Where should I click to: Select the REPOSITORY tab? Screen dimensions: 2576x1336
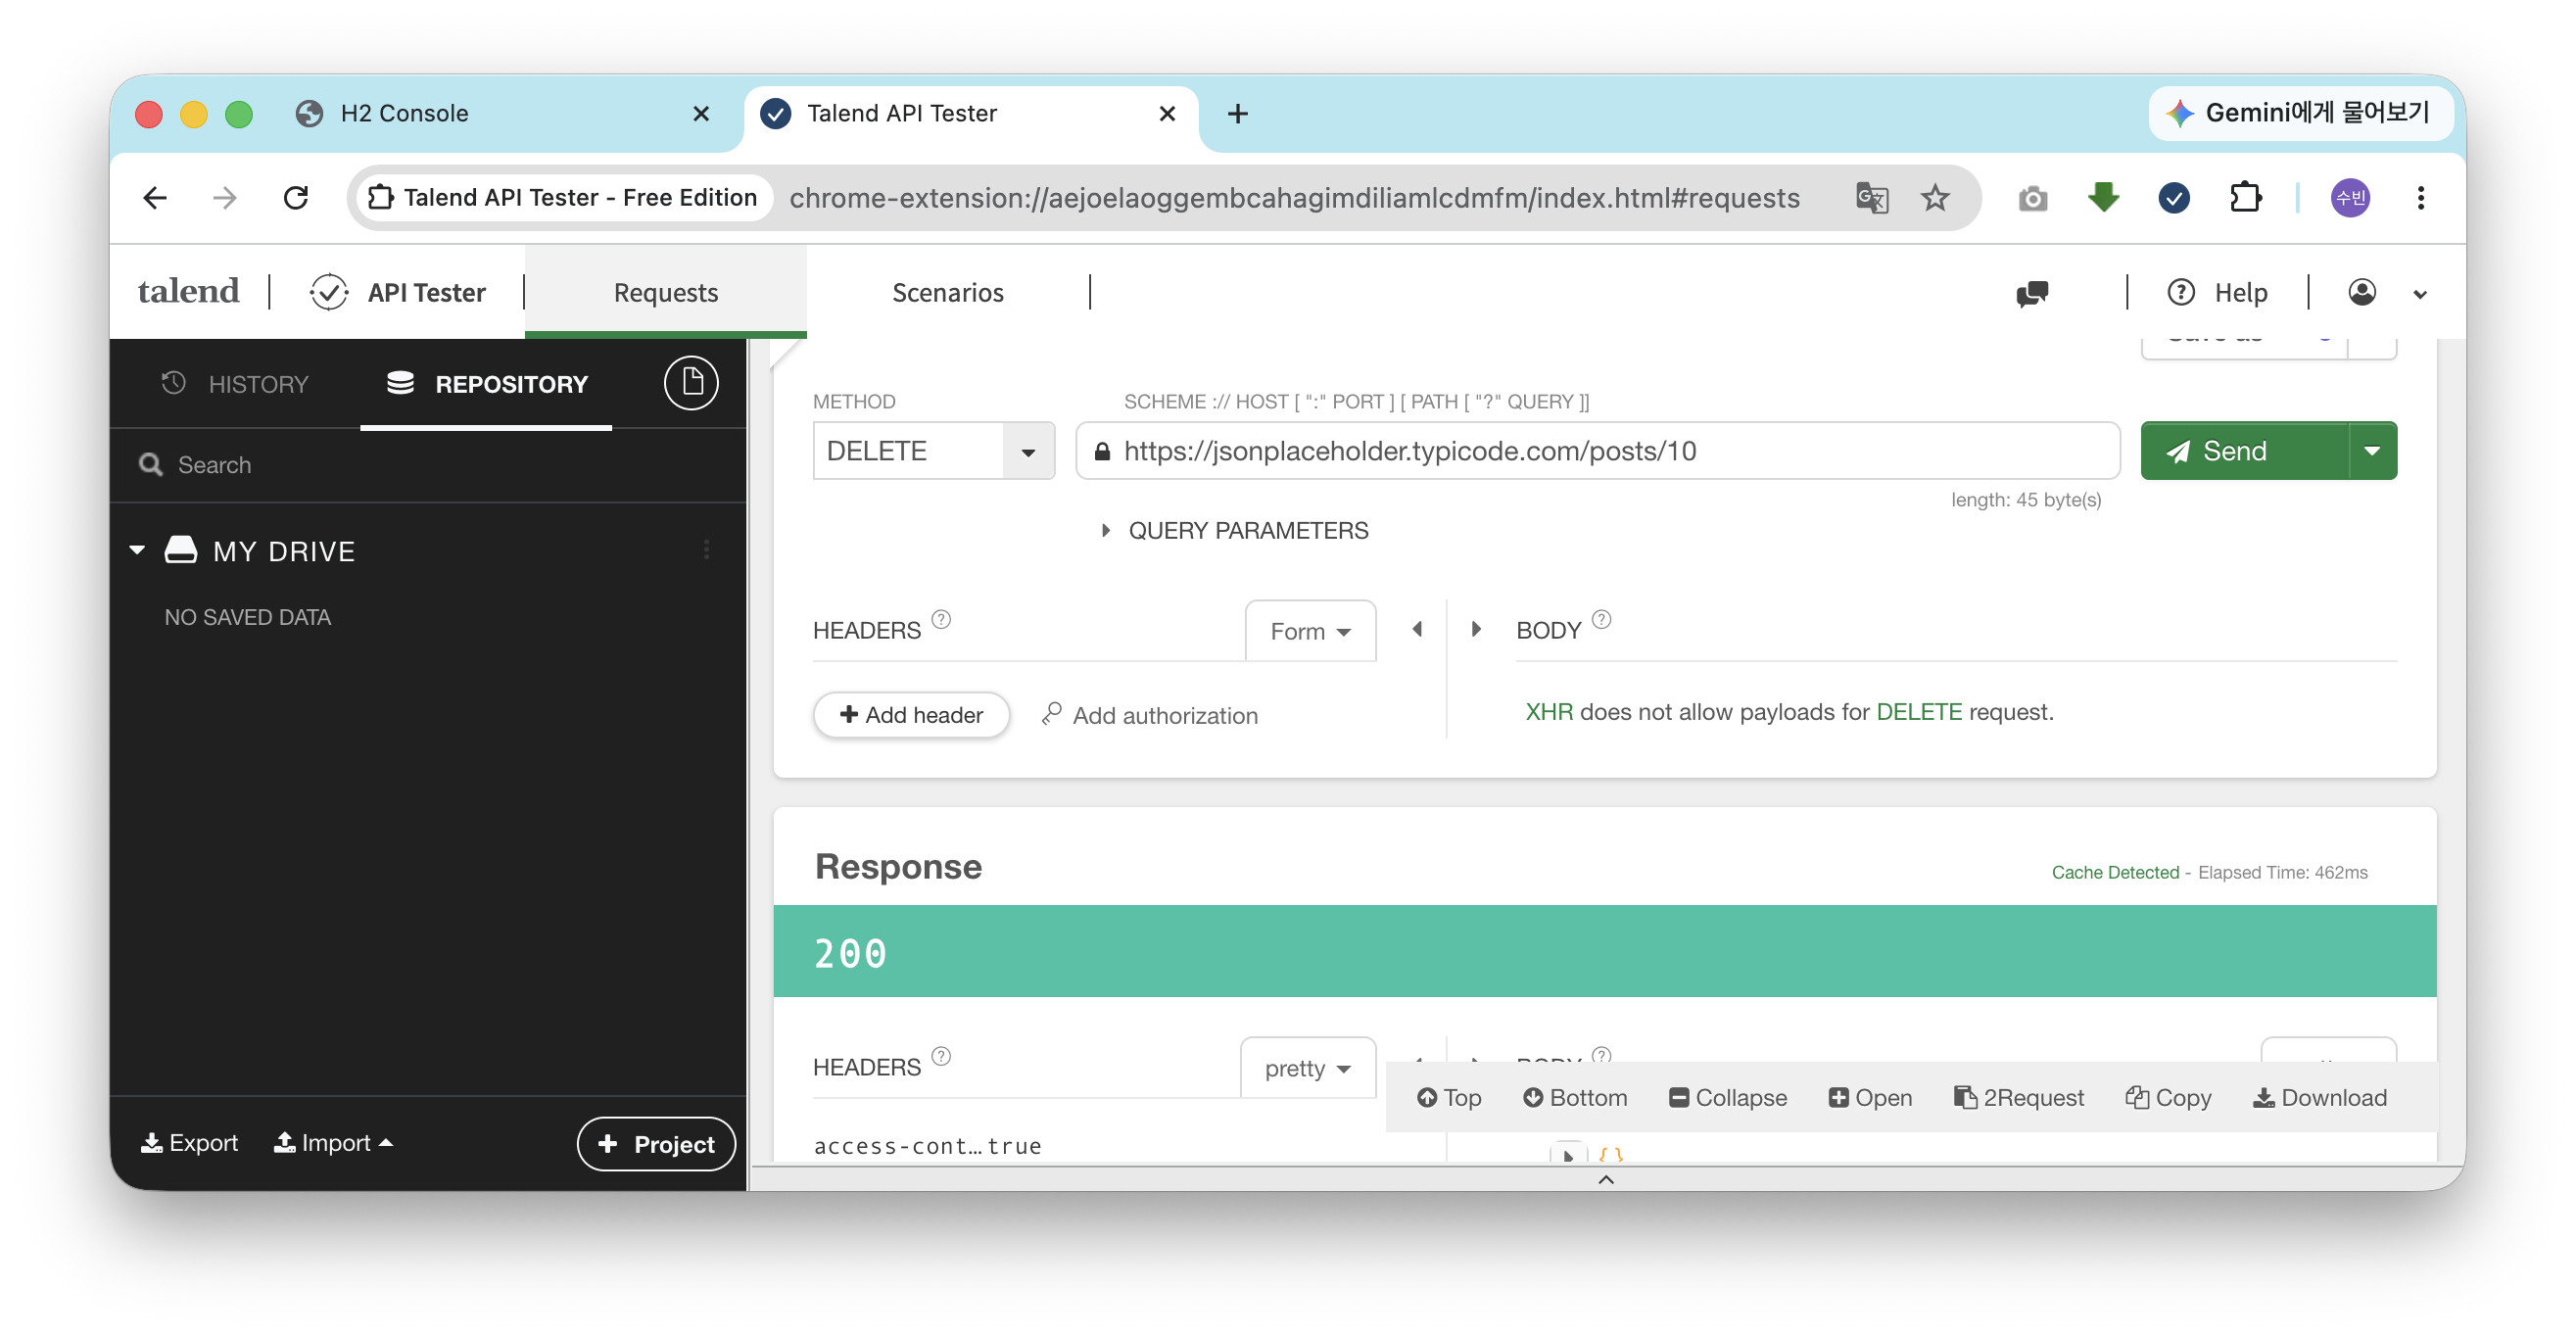point(487,384)
